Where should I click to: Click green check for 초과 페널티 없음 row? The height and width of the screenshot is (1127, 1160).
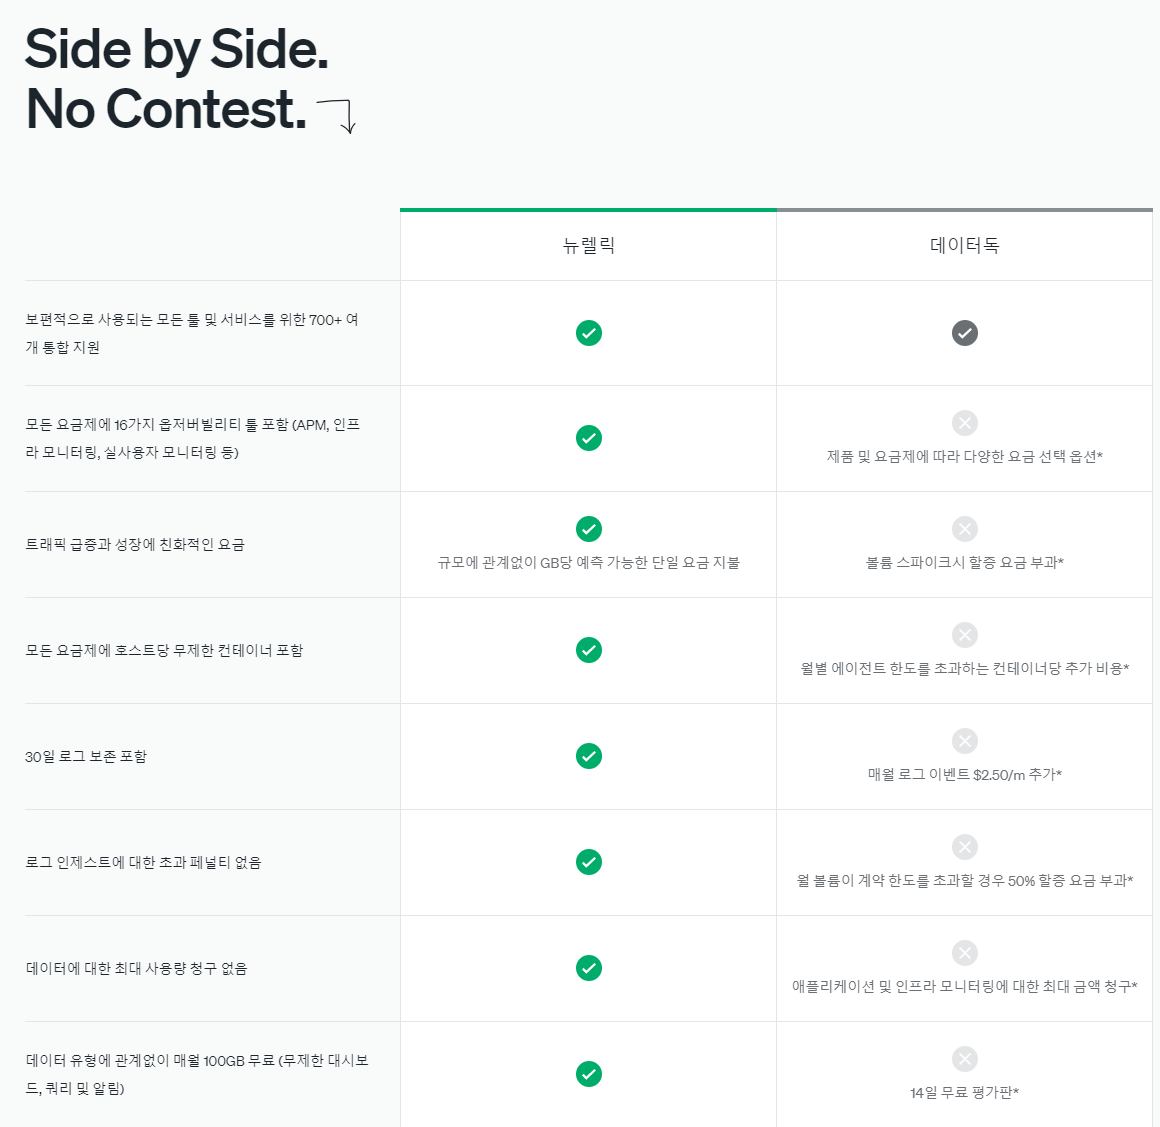(589, 862)
